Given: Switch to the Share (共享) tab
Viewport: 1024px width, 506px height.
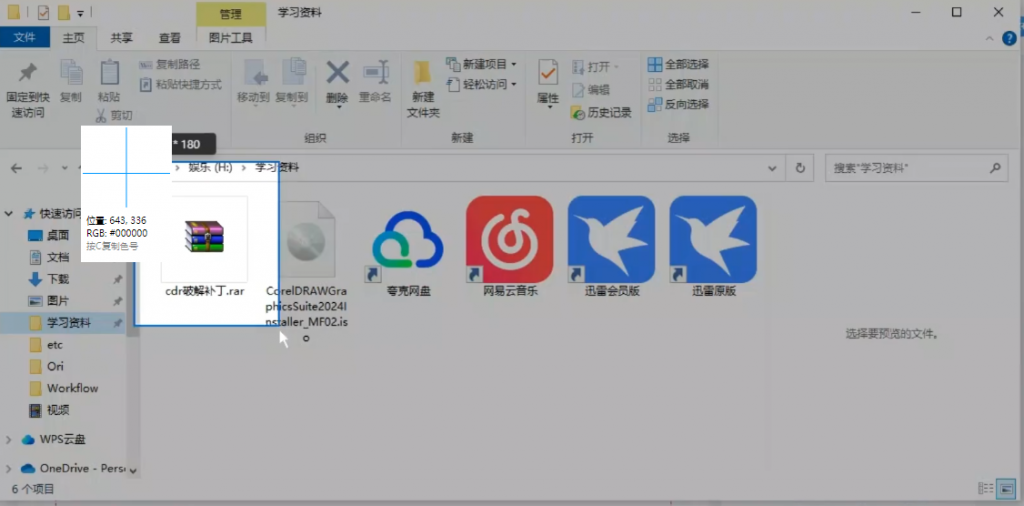Looking at the screenshot, I should coord(121,38).
